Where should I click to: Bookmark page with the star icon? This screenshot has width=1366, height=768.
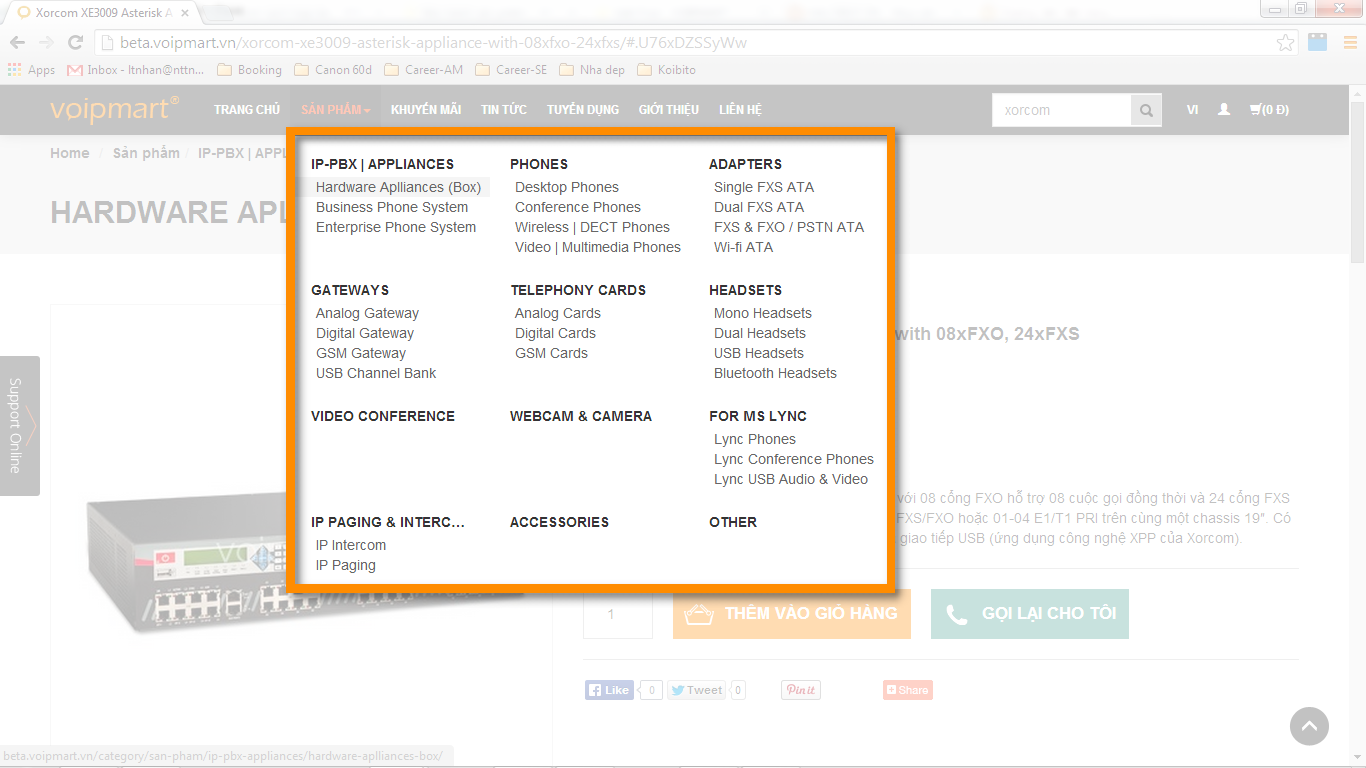[1285, 43]
